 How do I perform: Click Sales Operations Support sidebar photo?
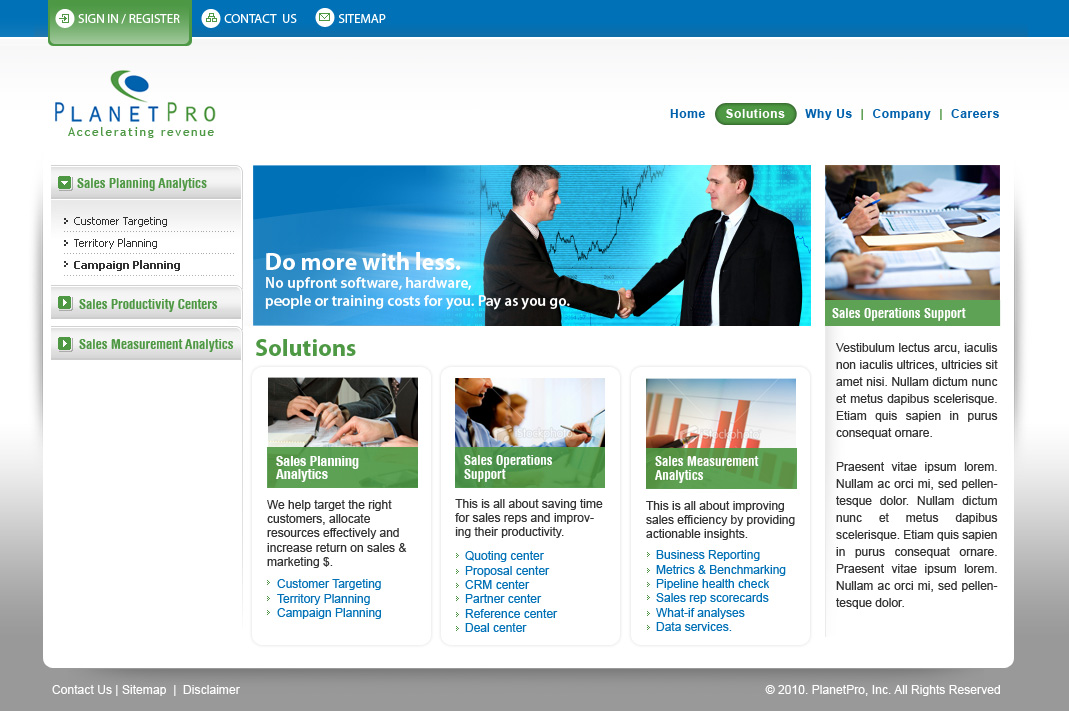point(912,232)
